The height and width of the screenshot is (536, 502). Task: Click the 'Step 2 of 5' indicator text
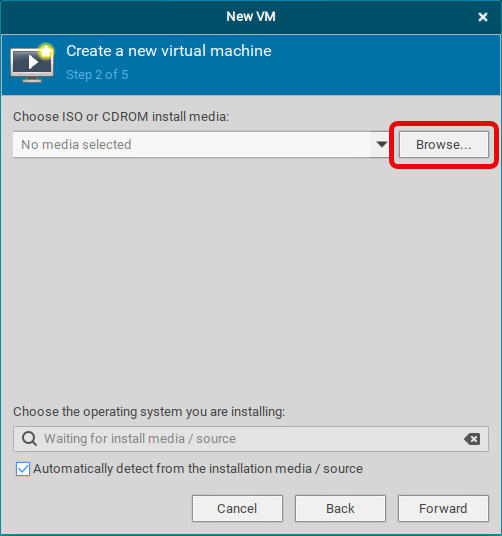tap(97, 75)
